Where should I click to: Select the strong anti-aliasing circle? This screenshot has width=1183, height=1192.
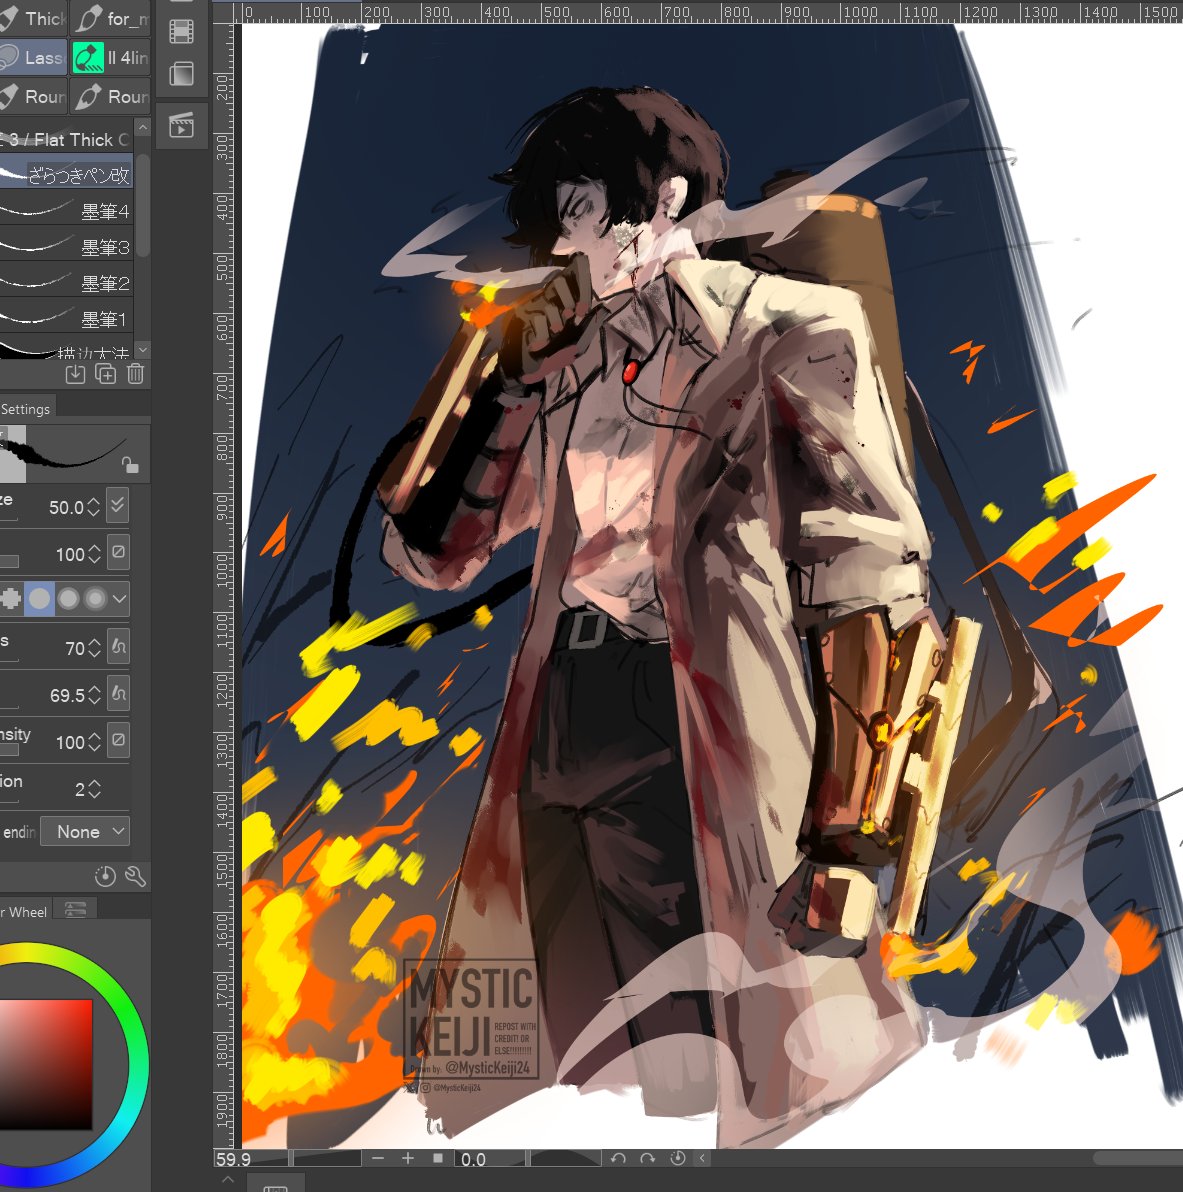[x=96, y=599]
